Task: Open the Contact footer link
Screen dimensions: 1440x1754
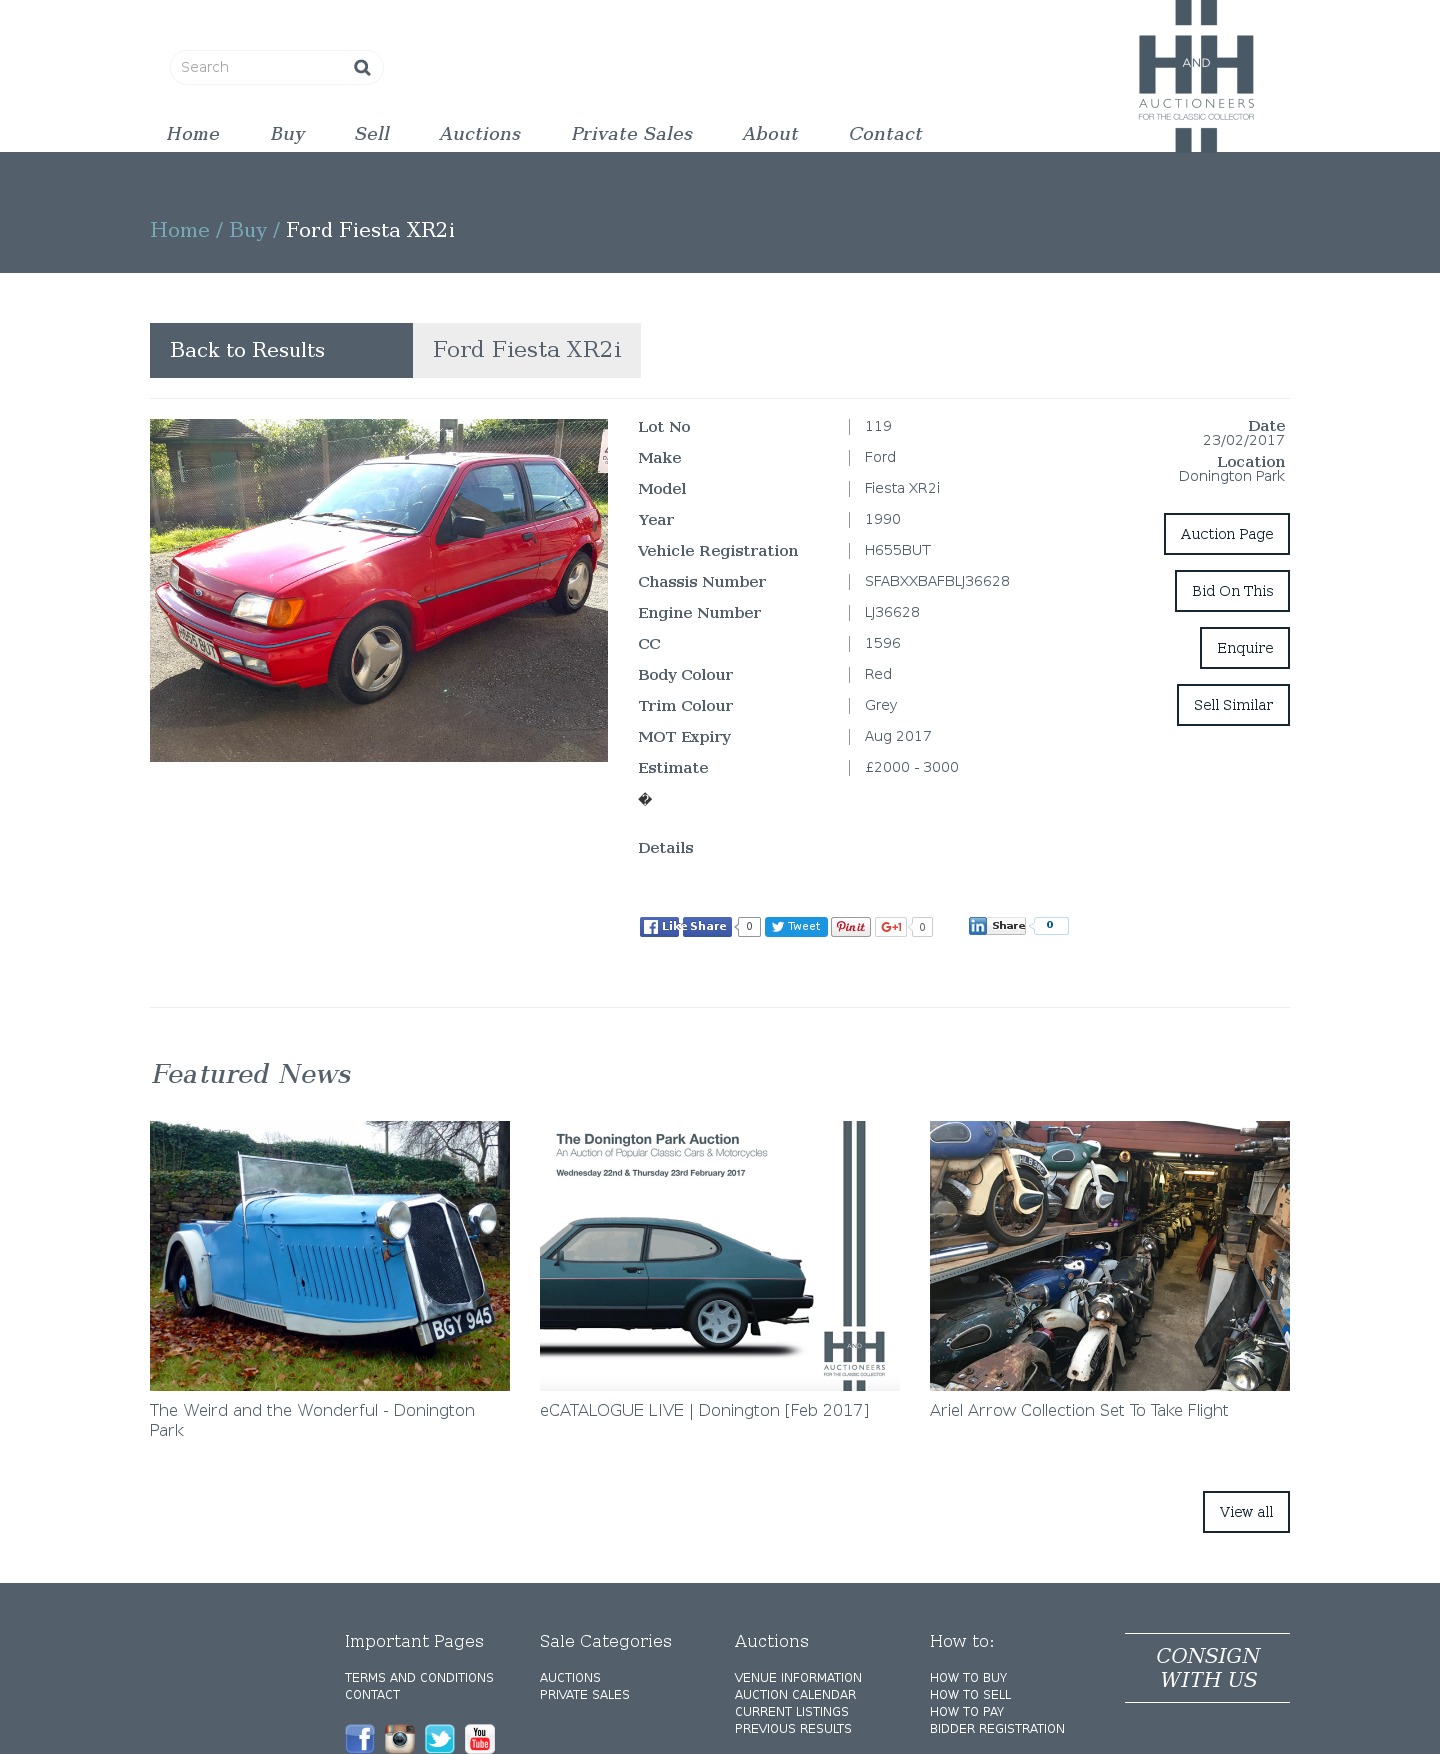Action: click(372, 1695)
